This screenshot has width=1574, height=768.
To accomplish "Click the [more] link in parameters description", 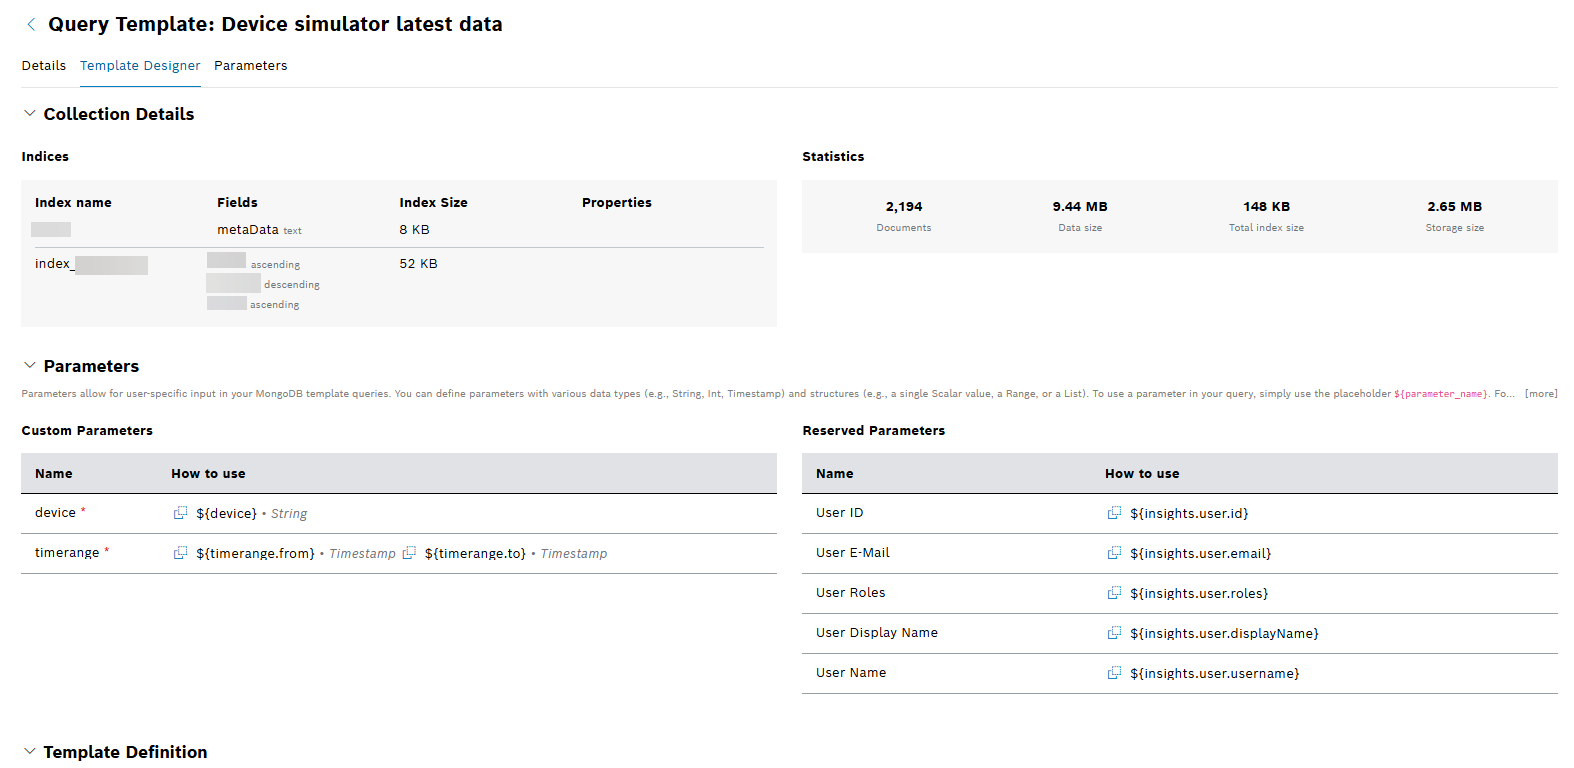I will click(x=1541, y=394).
